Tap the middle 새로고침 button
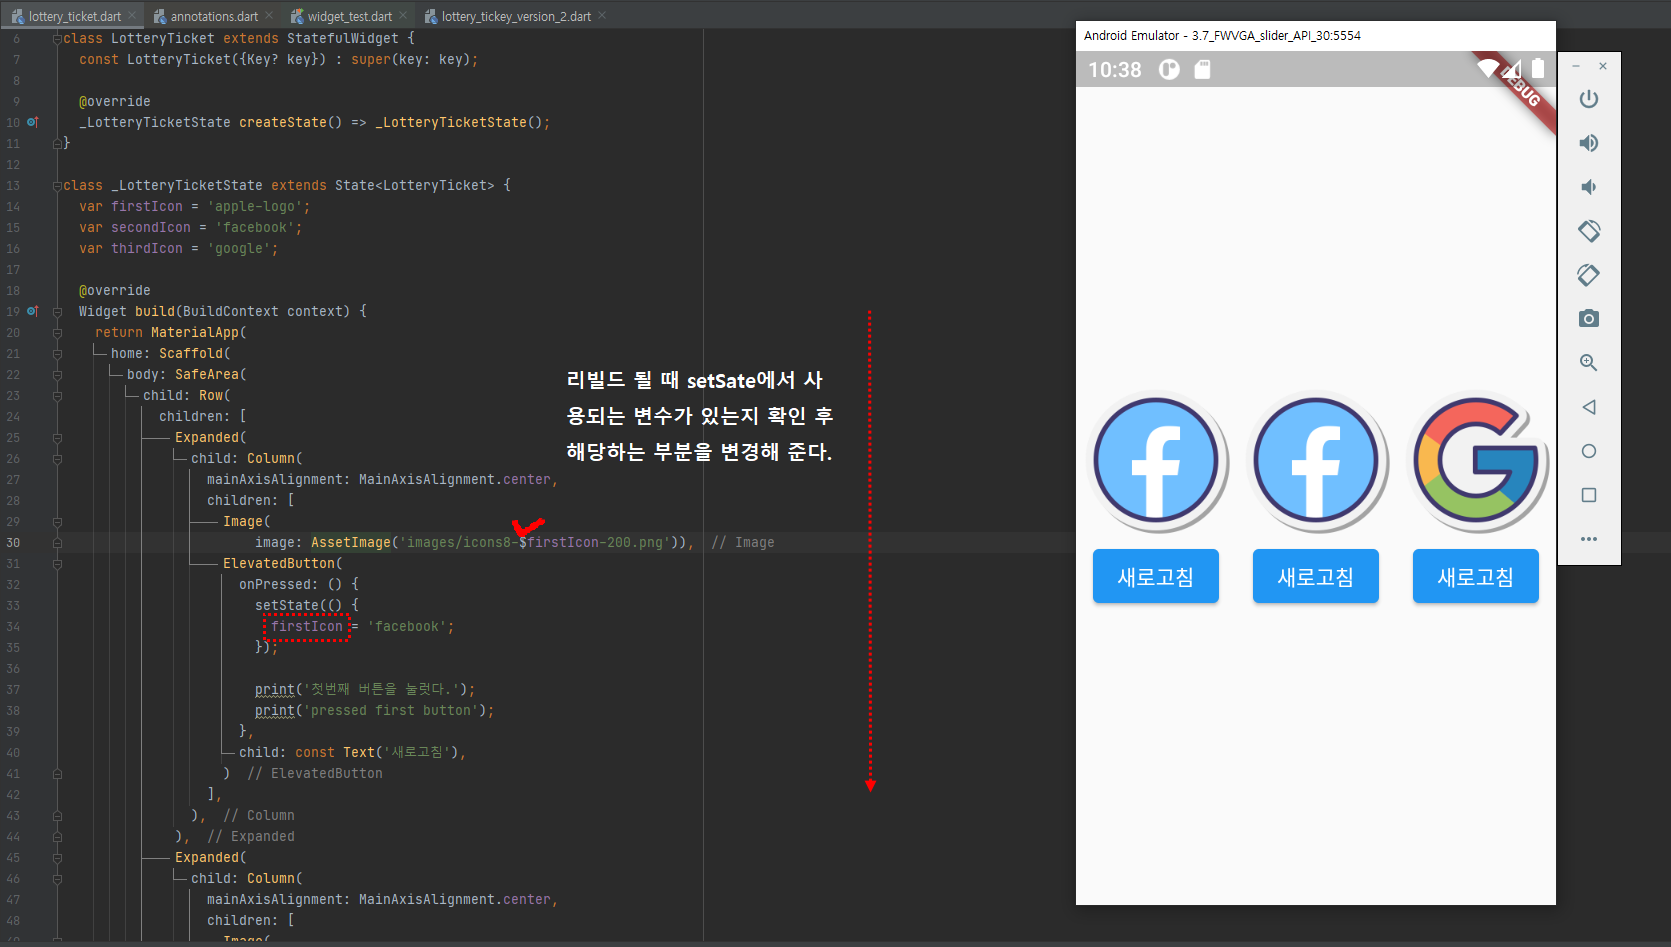 (x=1316, y=576)
